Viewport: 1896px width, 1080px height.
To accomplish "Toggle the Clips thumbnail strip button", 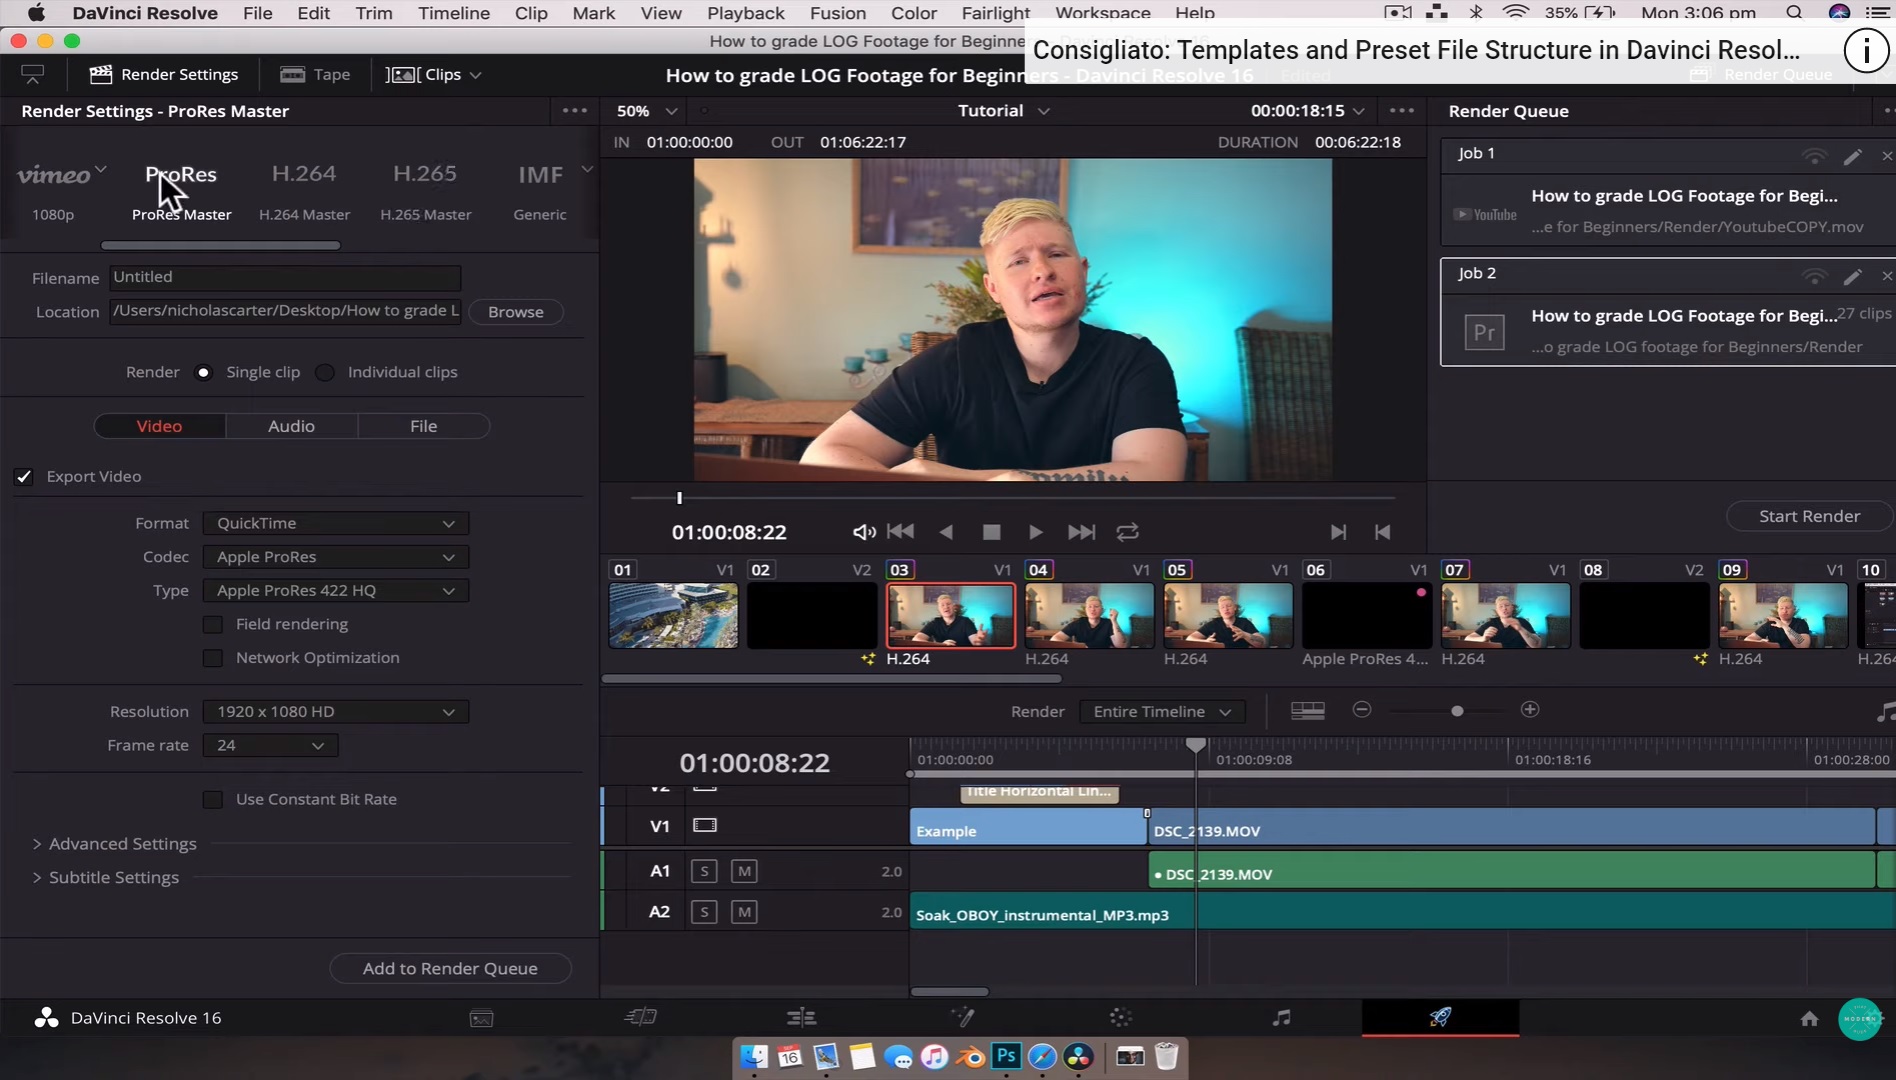I will pyautogui.click(x=433, y=75).
